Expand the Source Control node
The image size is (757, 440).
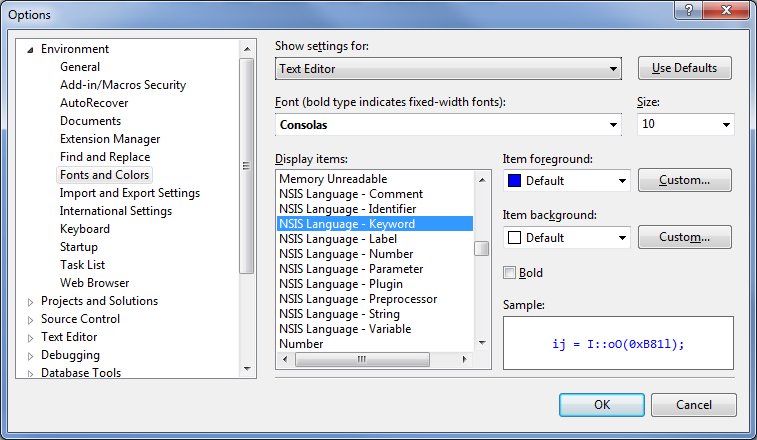30,320
